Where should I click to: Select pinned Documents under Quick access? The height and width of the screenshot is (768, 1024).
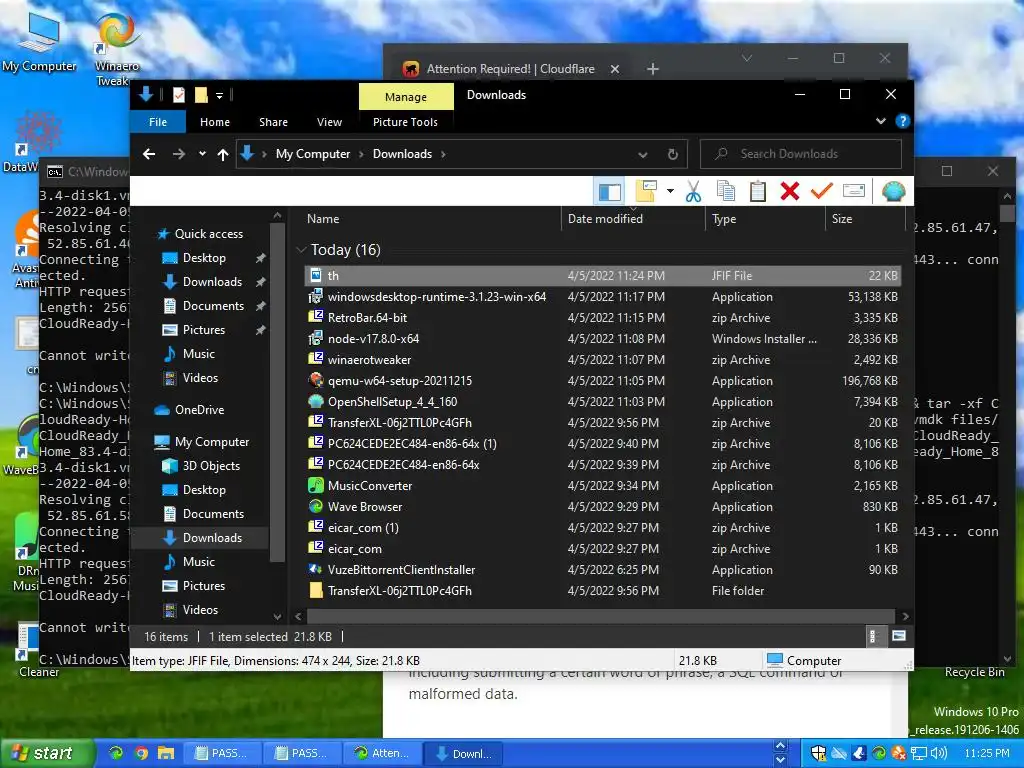pos(213,306)
